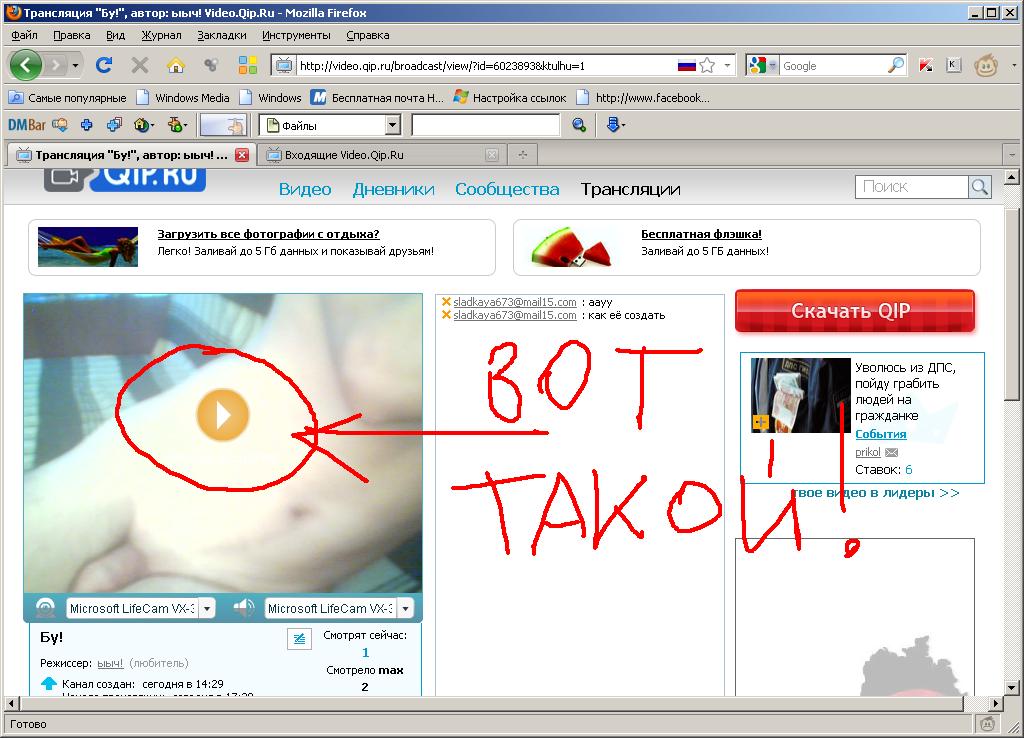This screenshot has width=1024, height=738.
Task: Open director ыыч! profile link
Action: pyautogui.click(x=110, y=663)
